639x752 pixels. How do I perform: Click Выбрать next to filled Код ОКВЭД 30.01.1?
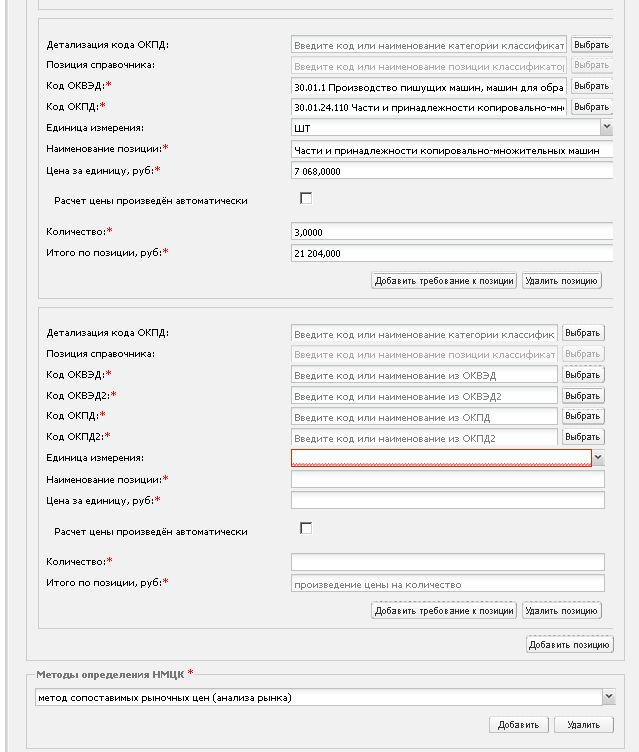click(592, 86)
